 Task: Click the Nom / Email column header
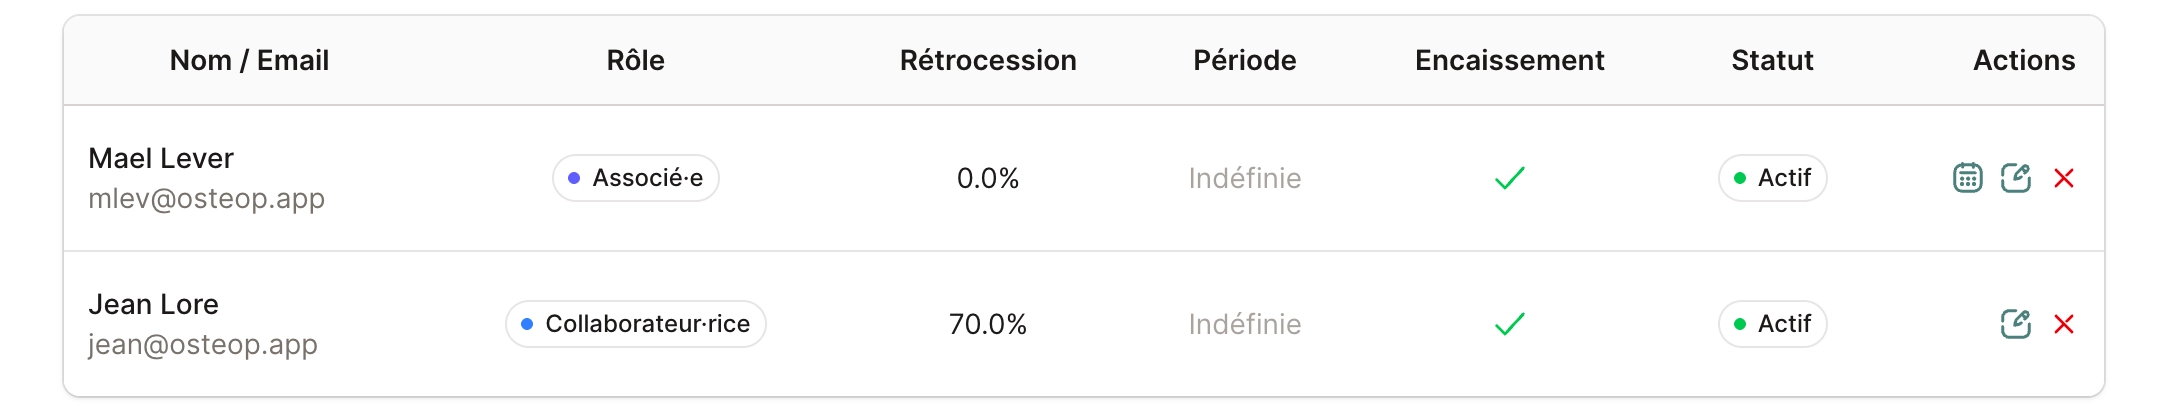249,60
